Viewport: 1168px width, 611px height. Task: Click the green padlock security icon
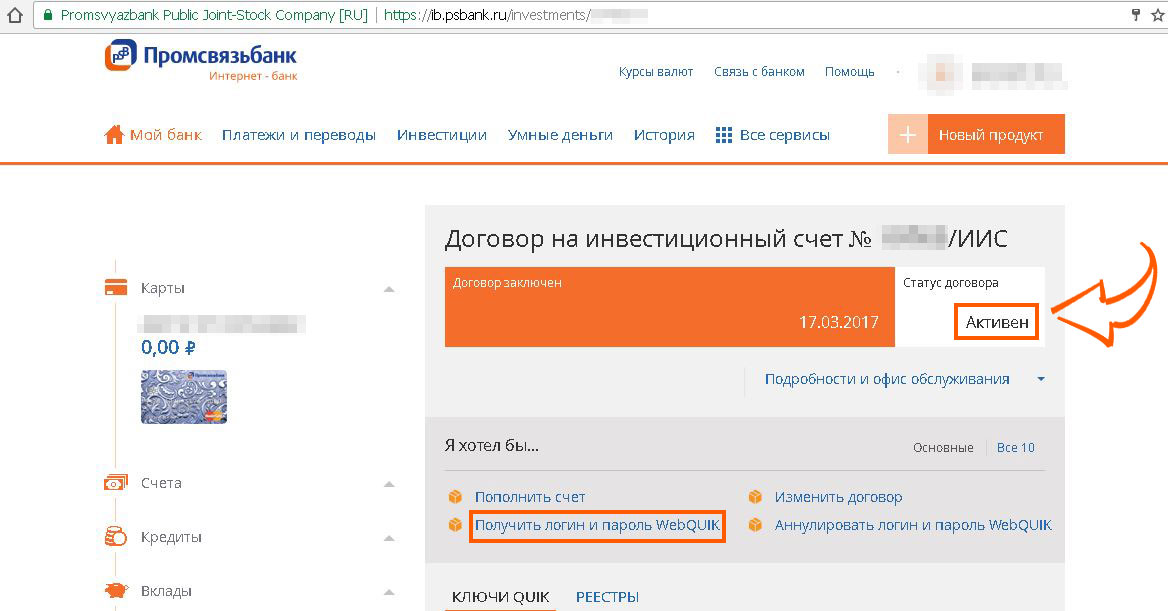point(48,16)
